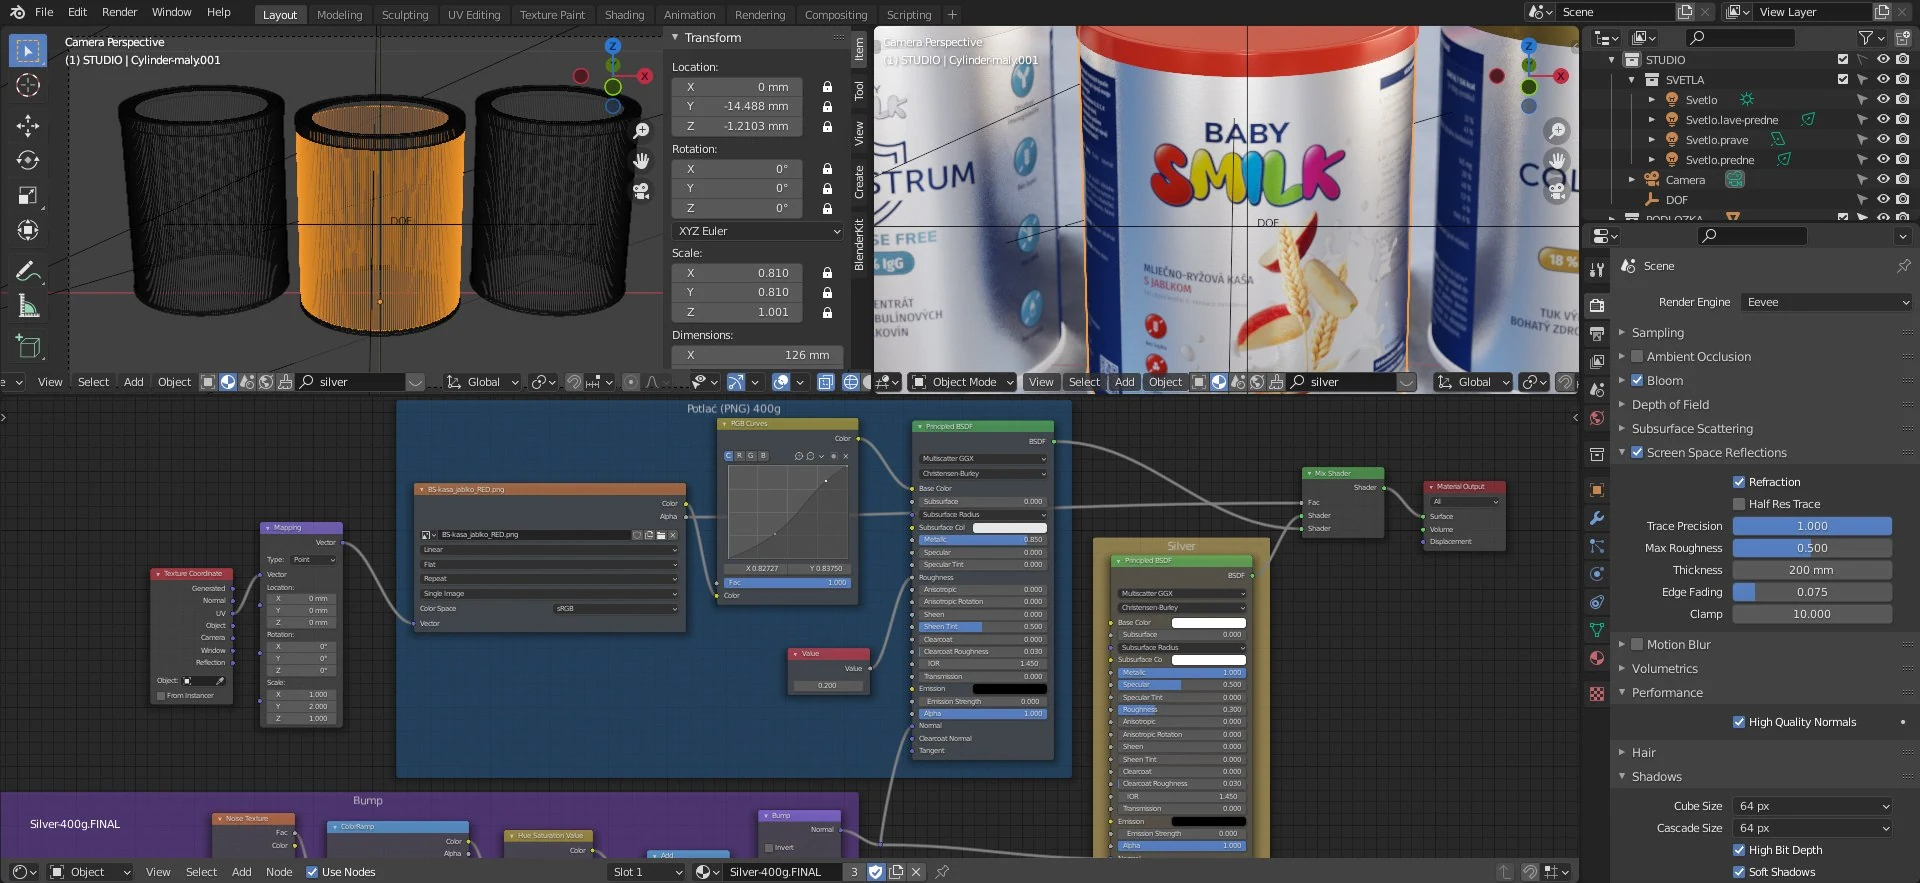The height and width of the screenshot is (883, 1920).
Task: Enable Half Res Trace checkbox
Action: pyautogui.click(x=1739, y=504)
